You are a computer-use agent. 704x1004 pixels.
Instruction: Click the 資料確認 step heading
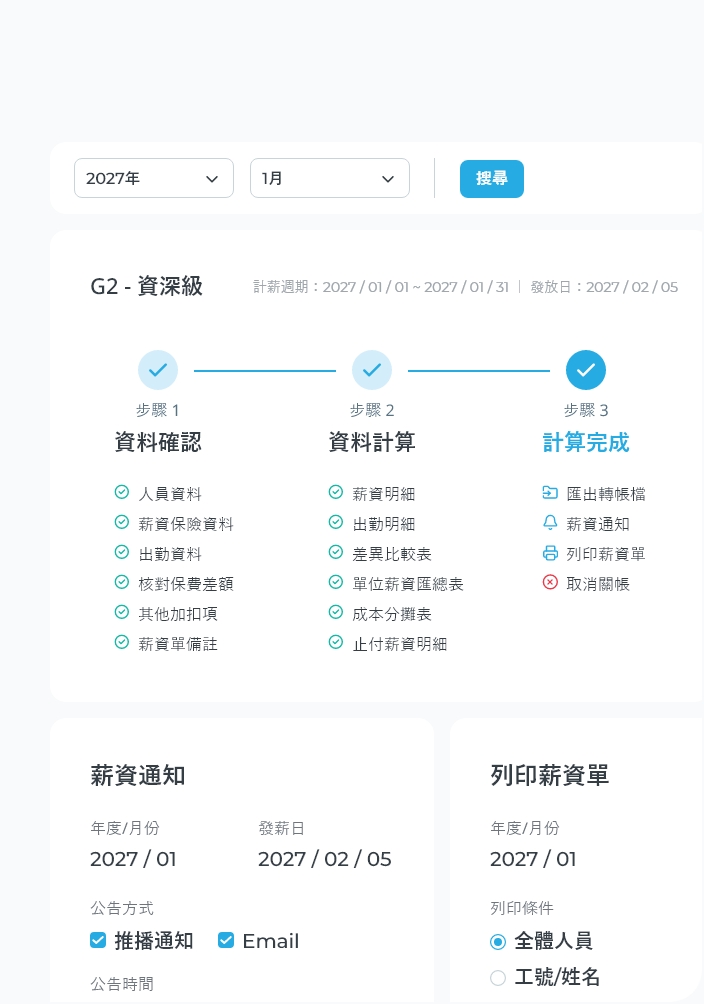158,442
